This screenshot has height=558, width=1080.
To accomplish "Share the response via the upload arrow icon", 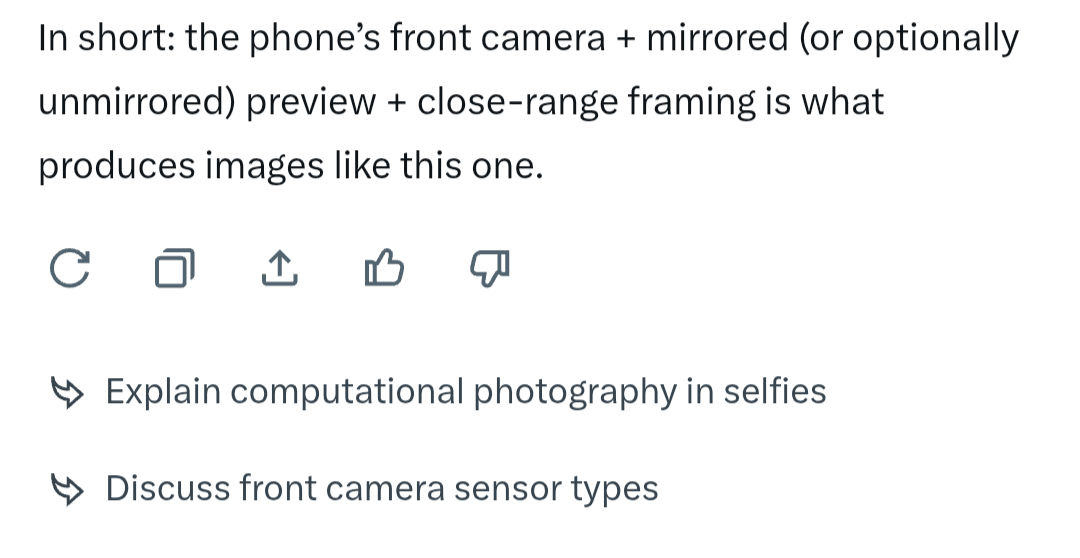I will pyautogui.click(x=280, y=268).
